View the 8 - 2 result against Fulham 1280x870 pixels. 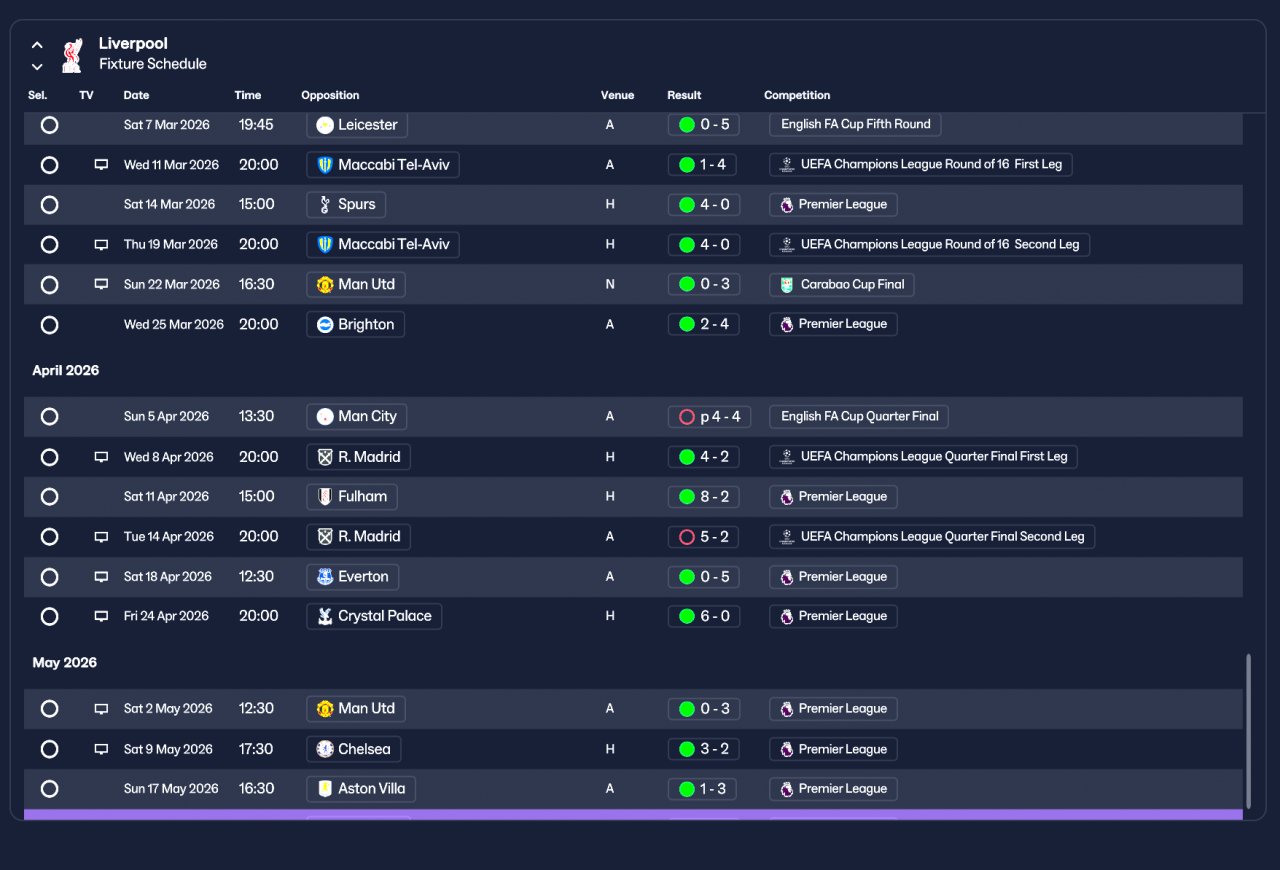(704, 497)
